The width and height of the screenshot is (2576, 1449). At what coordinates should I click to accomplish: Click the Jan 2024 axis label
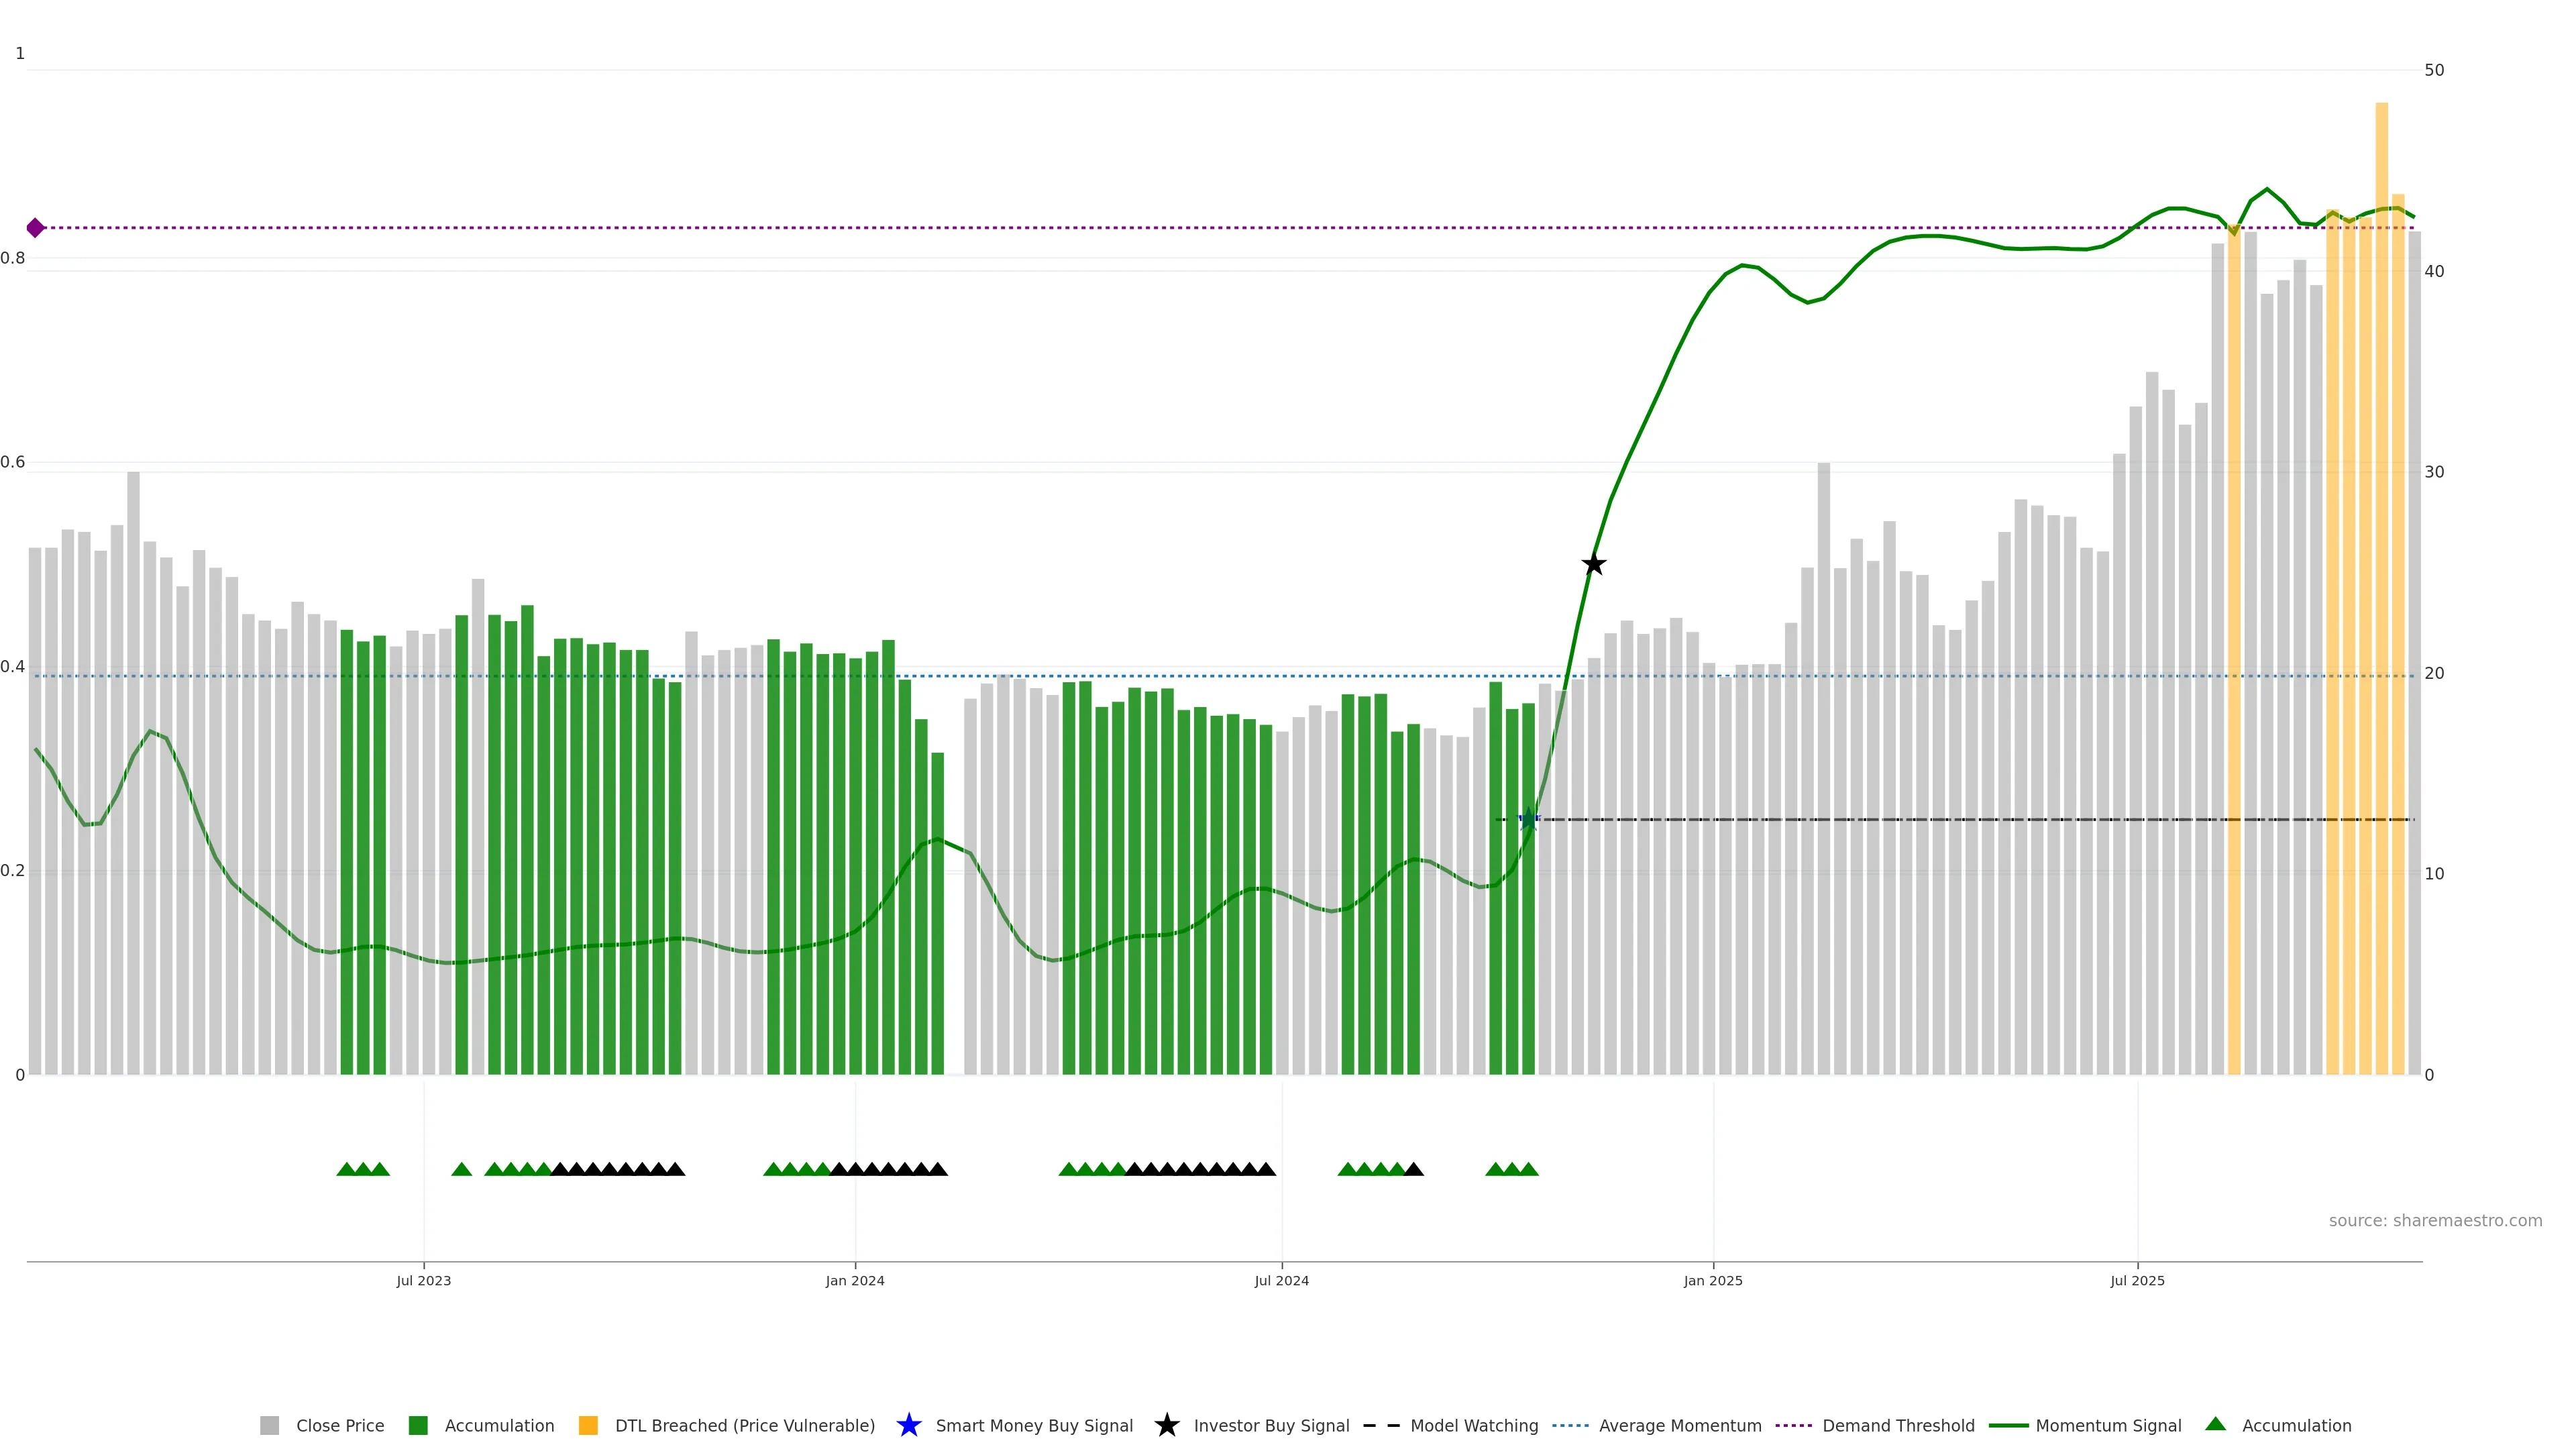pos(855,1280)
